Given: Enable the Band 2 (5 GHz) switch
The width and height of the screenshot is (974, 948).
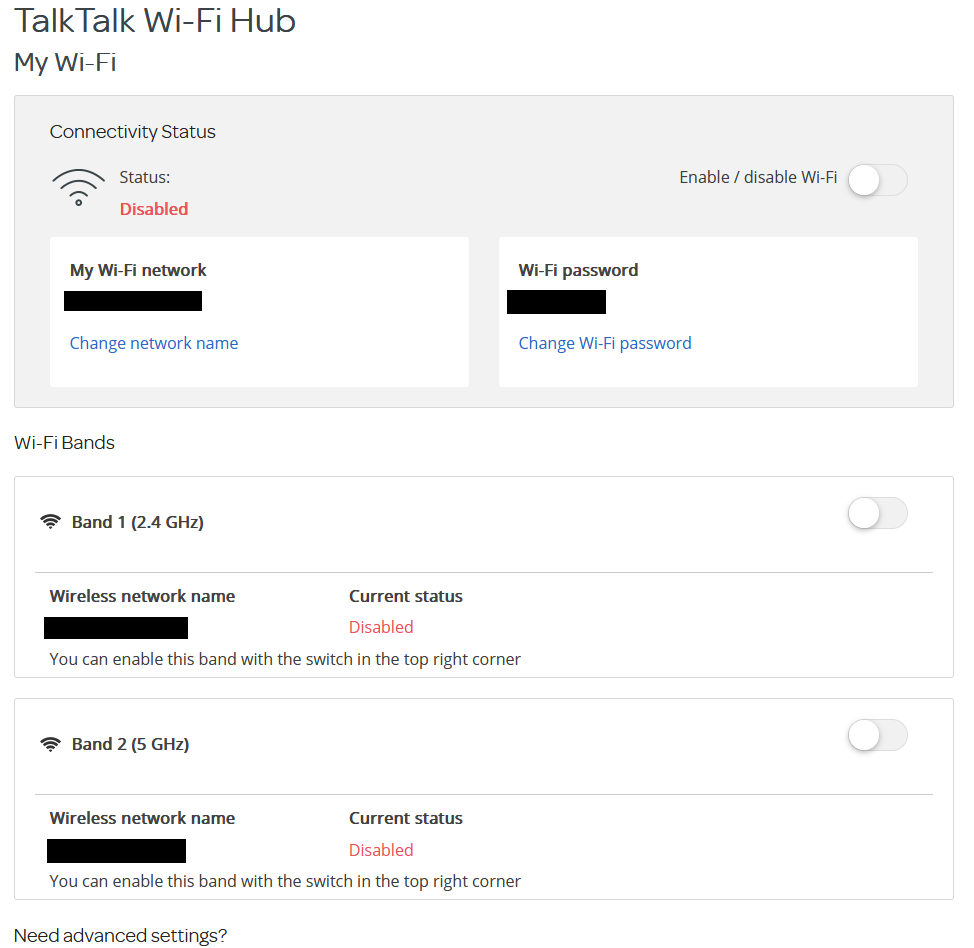Looking at the screenshot, I should pyautogui.click(x=877, y=735).
